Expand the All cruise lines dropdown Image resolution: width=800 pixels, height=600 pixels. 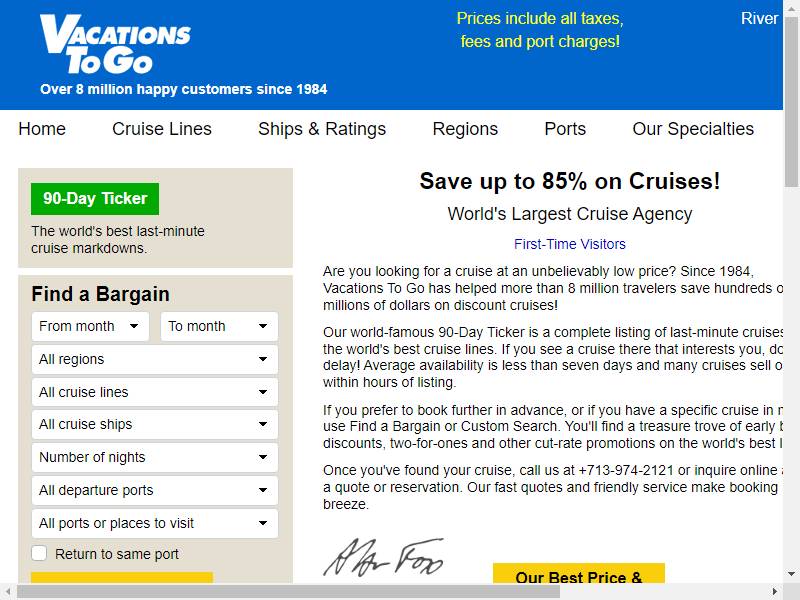[155, 392]
